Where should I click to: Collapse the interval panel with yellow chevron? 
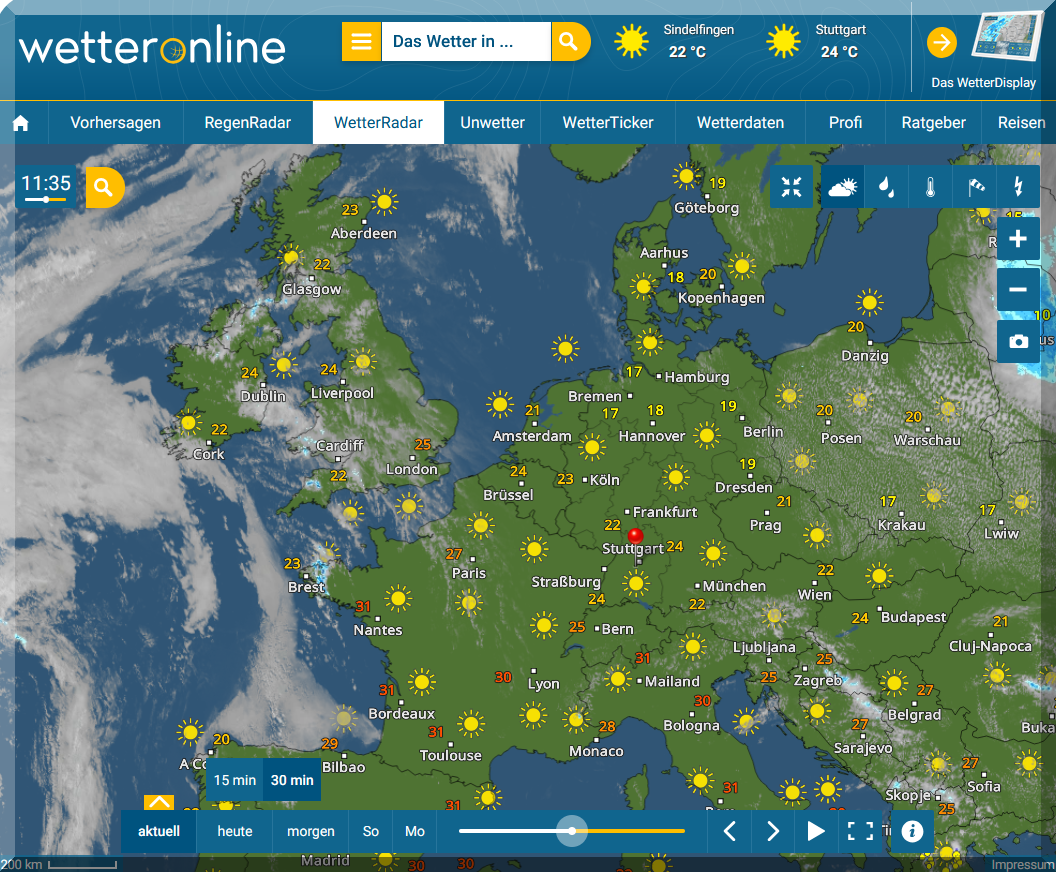tap(159, 802)
